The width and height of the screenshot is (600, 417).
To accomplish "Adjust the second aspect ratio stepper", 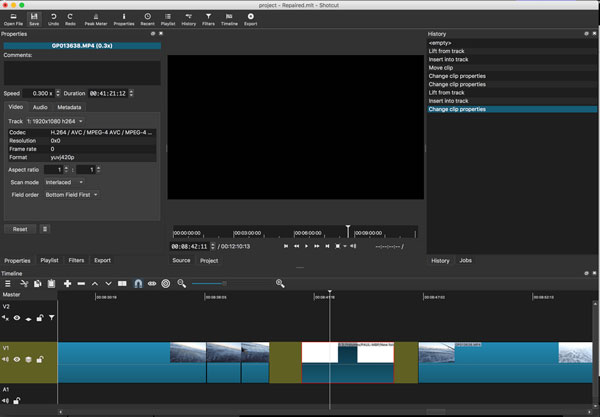I will click(98, 169).
